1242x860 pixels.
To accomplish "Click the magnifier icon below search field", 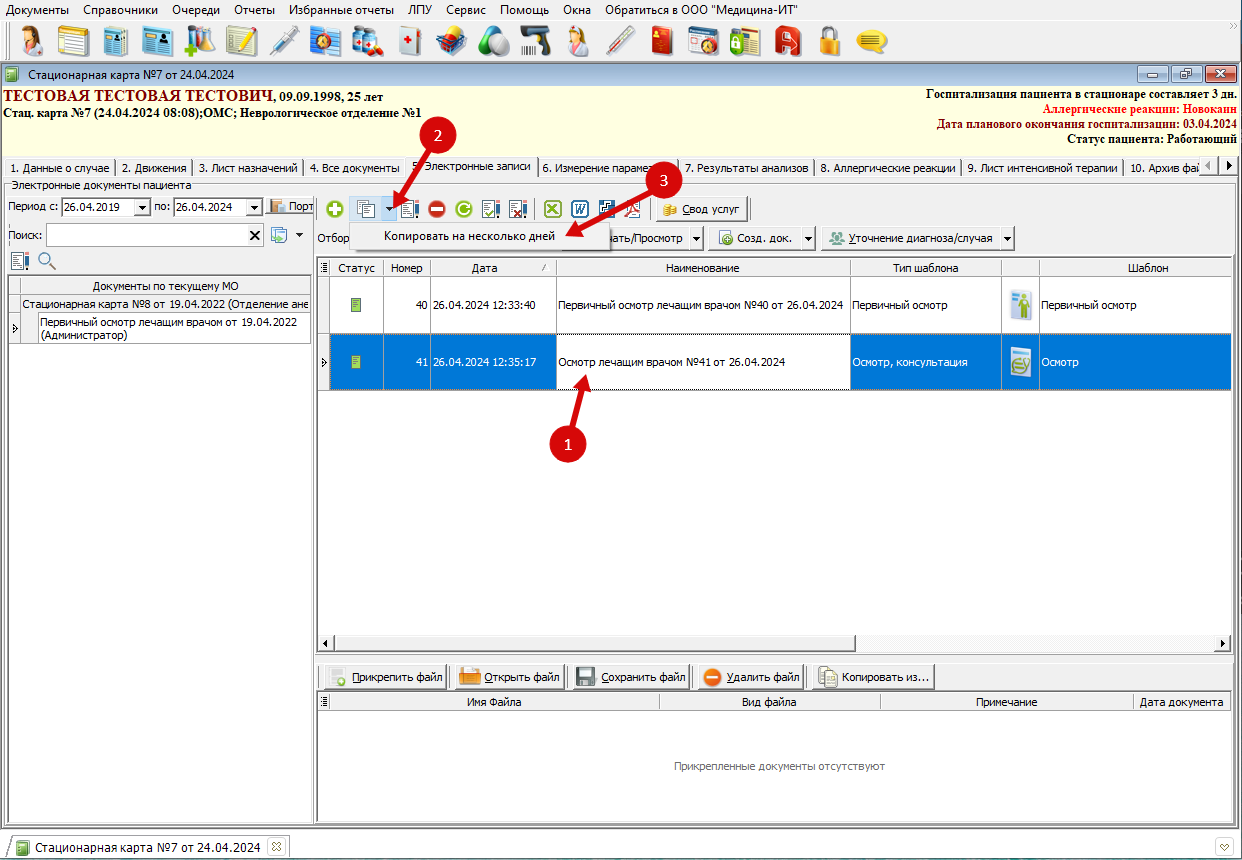I will coord(46,262).
